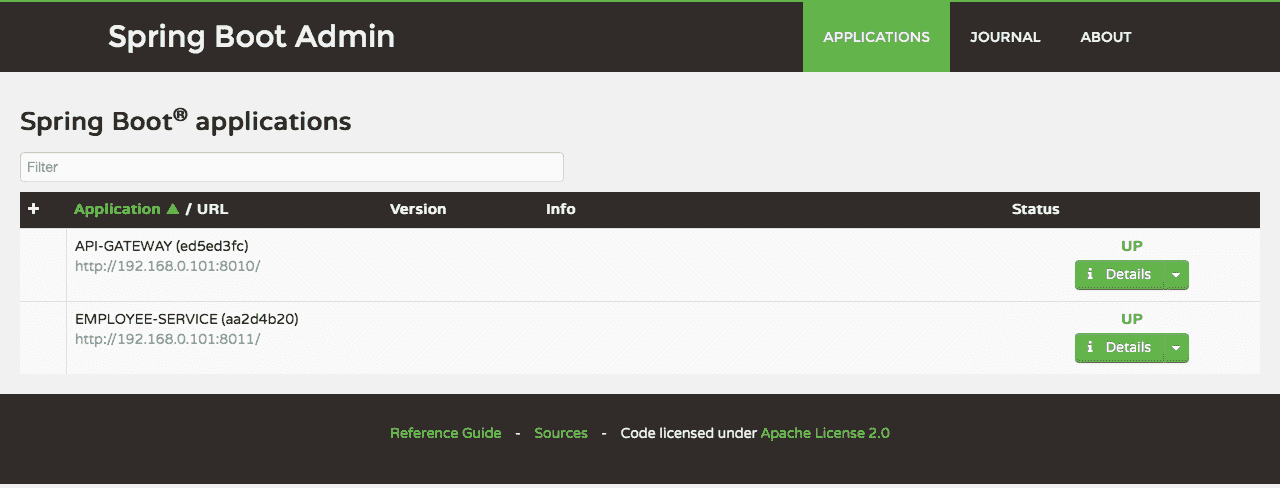Open the Apache License 2.0 link

(825, 433)
